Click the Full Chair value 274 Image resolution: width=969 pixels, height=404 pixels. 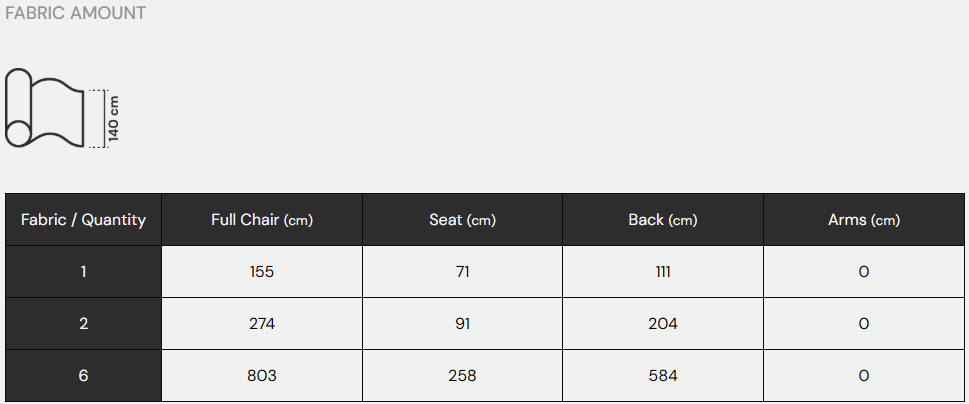[262, 324]
